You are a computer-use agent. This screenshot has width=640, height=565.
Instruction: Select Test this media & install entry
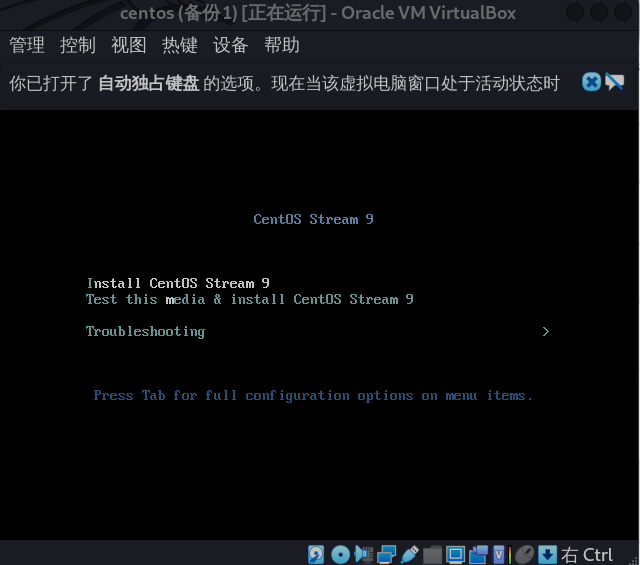coord(250,299)
